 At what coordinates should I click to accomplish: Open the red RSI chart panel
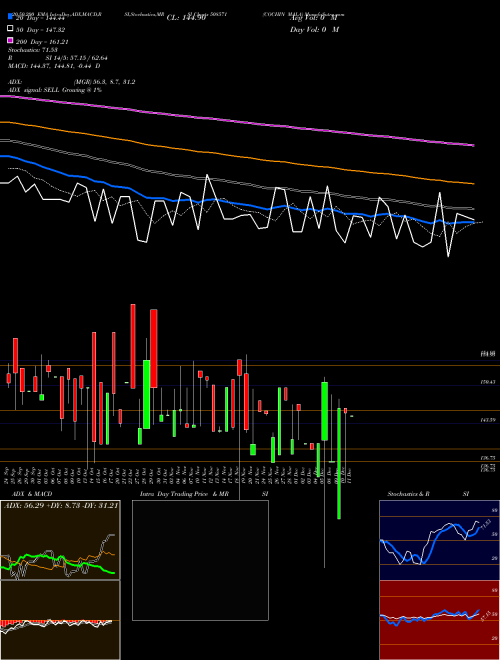[x=439, y=620]
